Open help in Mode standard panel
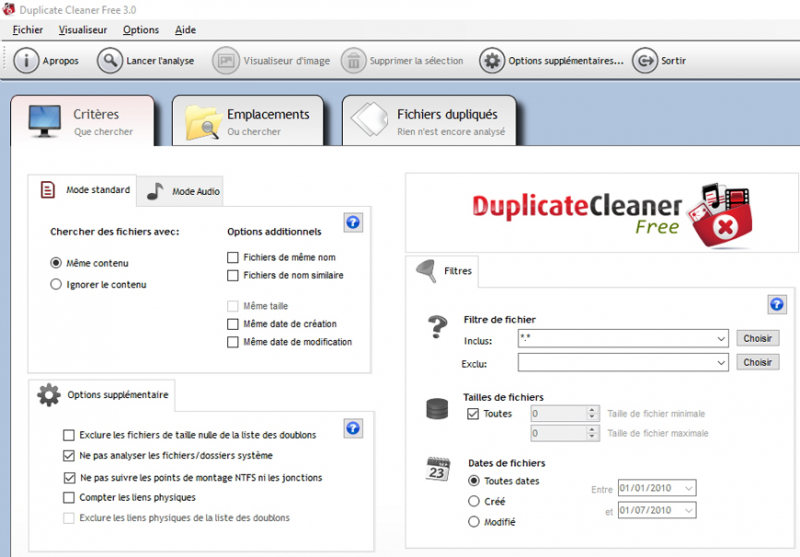Image resolution: width=800 pixels, height=557 pixels. pos(353,222)
